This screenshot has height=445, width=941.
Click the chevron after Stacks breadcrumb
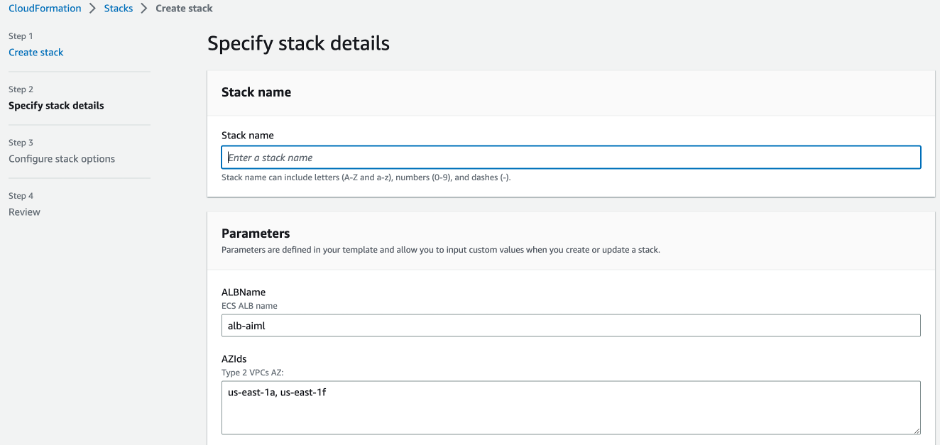click(x=143, y=8)
